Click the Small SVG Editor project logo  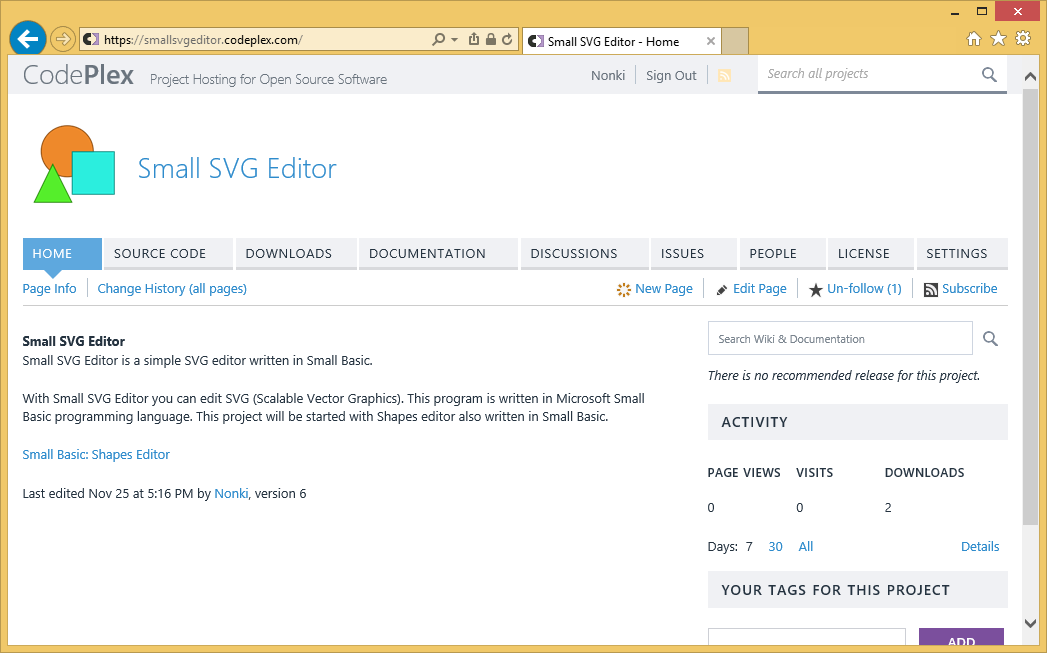pyautogui.click(x=75, y=164)
